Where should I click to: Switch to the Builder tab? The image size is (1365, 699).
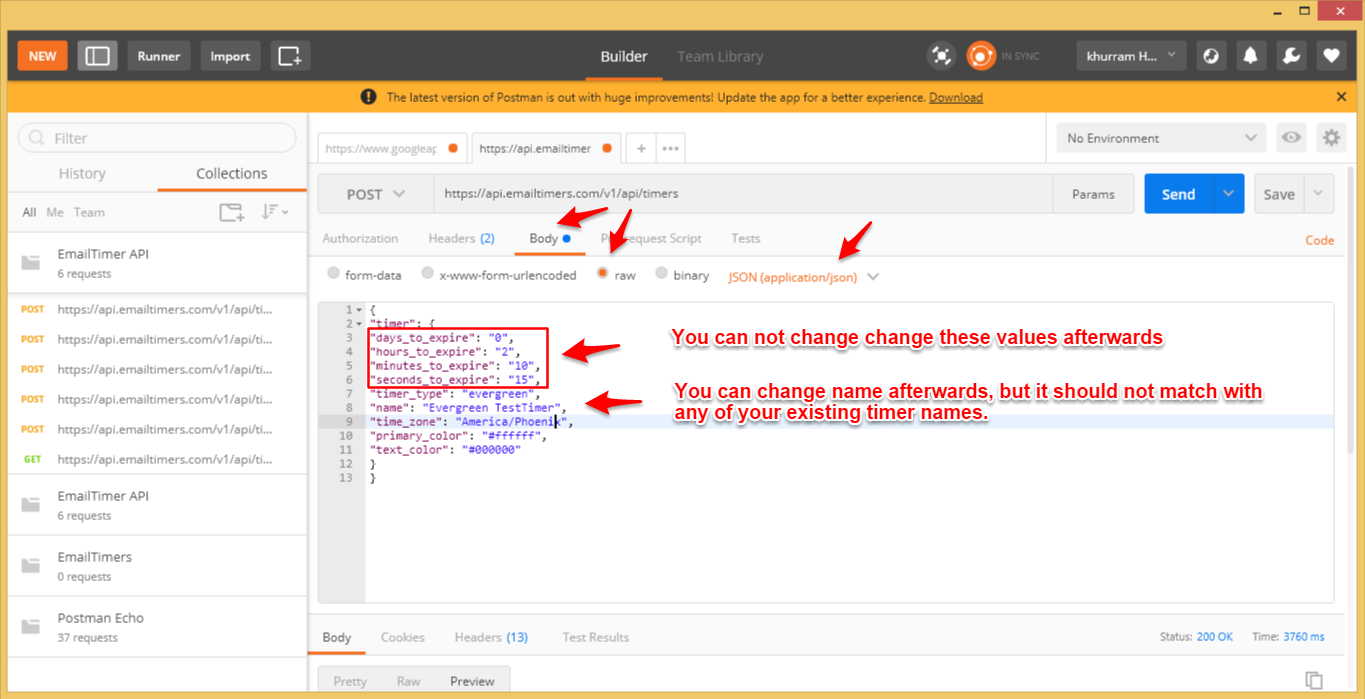coord(624,56)
